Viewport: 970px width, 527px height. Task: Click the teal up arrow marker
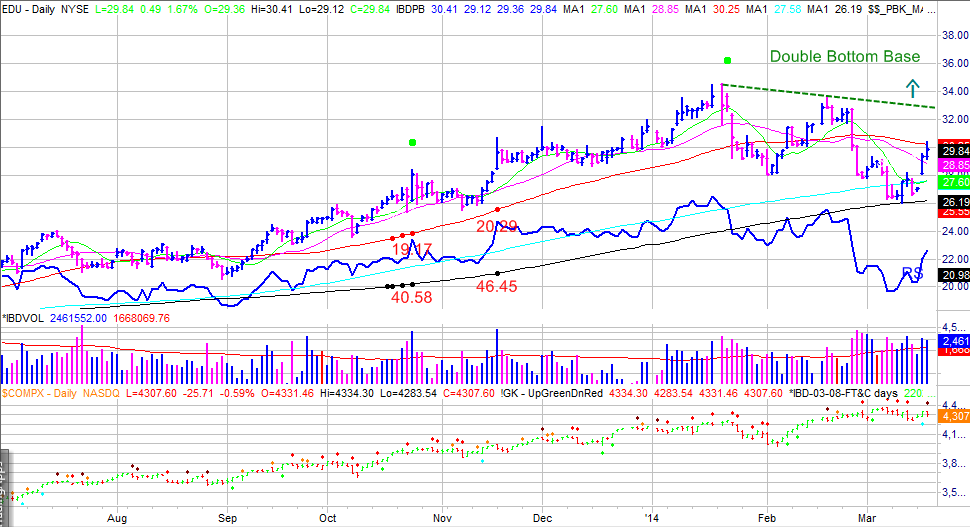[912, 88]
